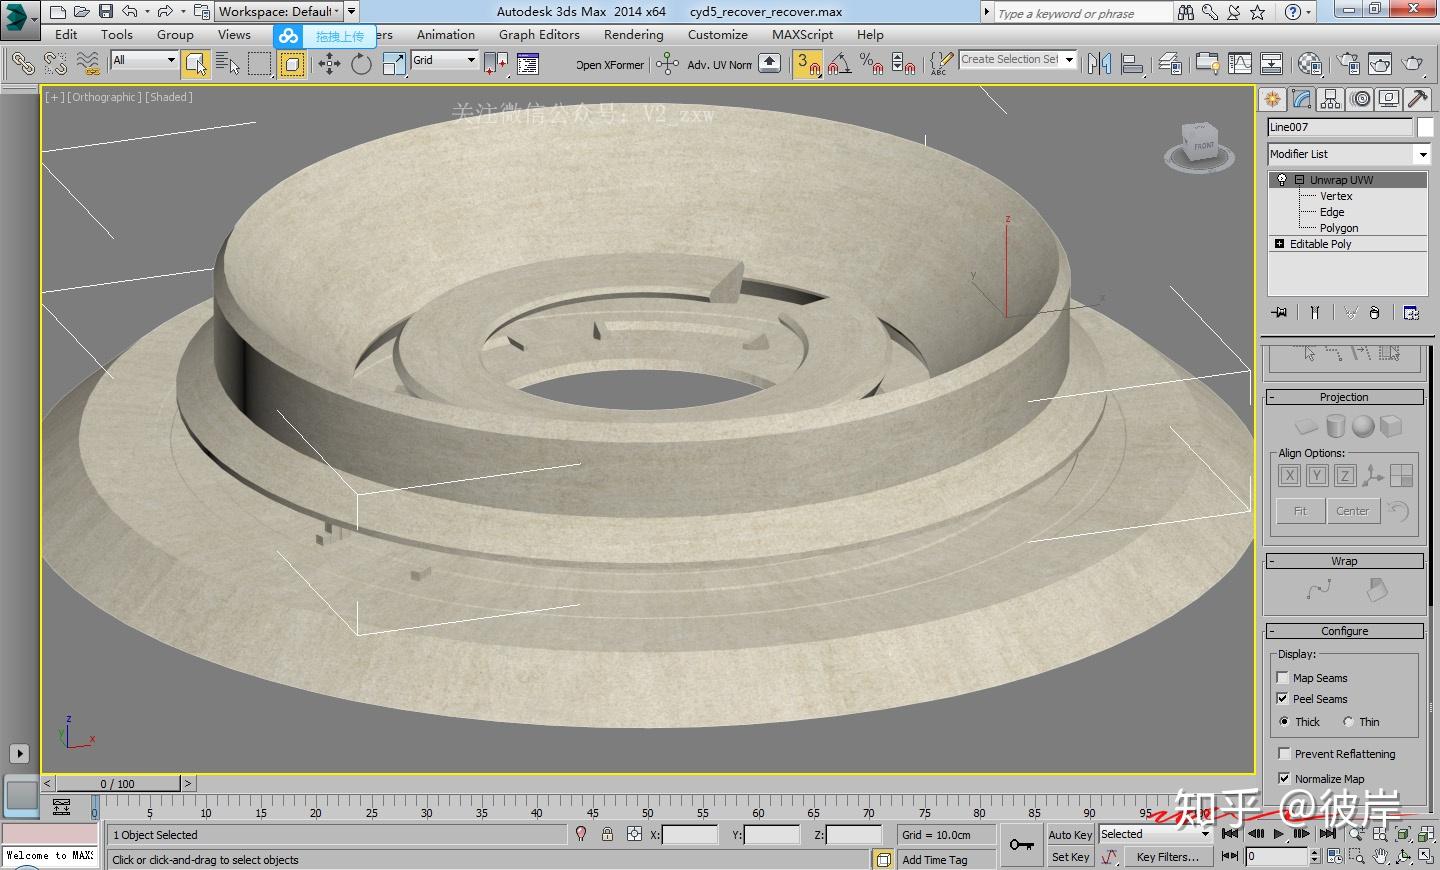This screenshot has width=1440, height=870.
Task: Switch to the Hierarchy command panel
Action: click(x=1330, y=99)
